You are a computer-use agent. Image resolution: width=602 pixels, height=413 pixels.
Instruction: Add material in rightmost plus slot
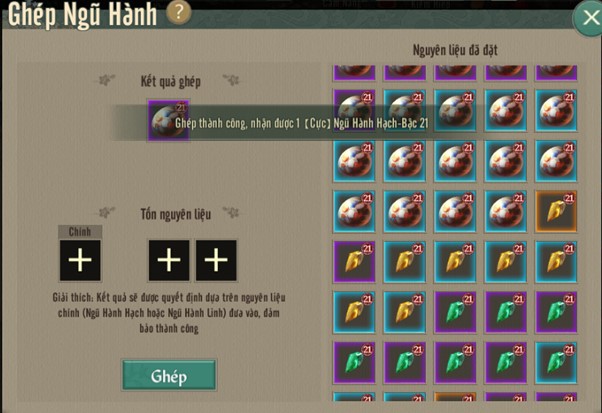pos(216,260)
